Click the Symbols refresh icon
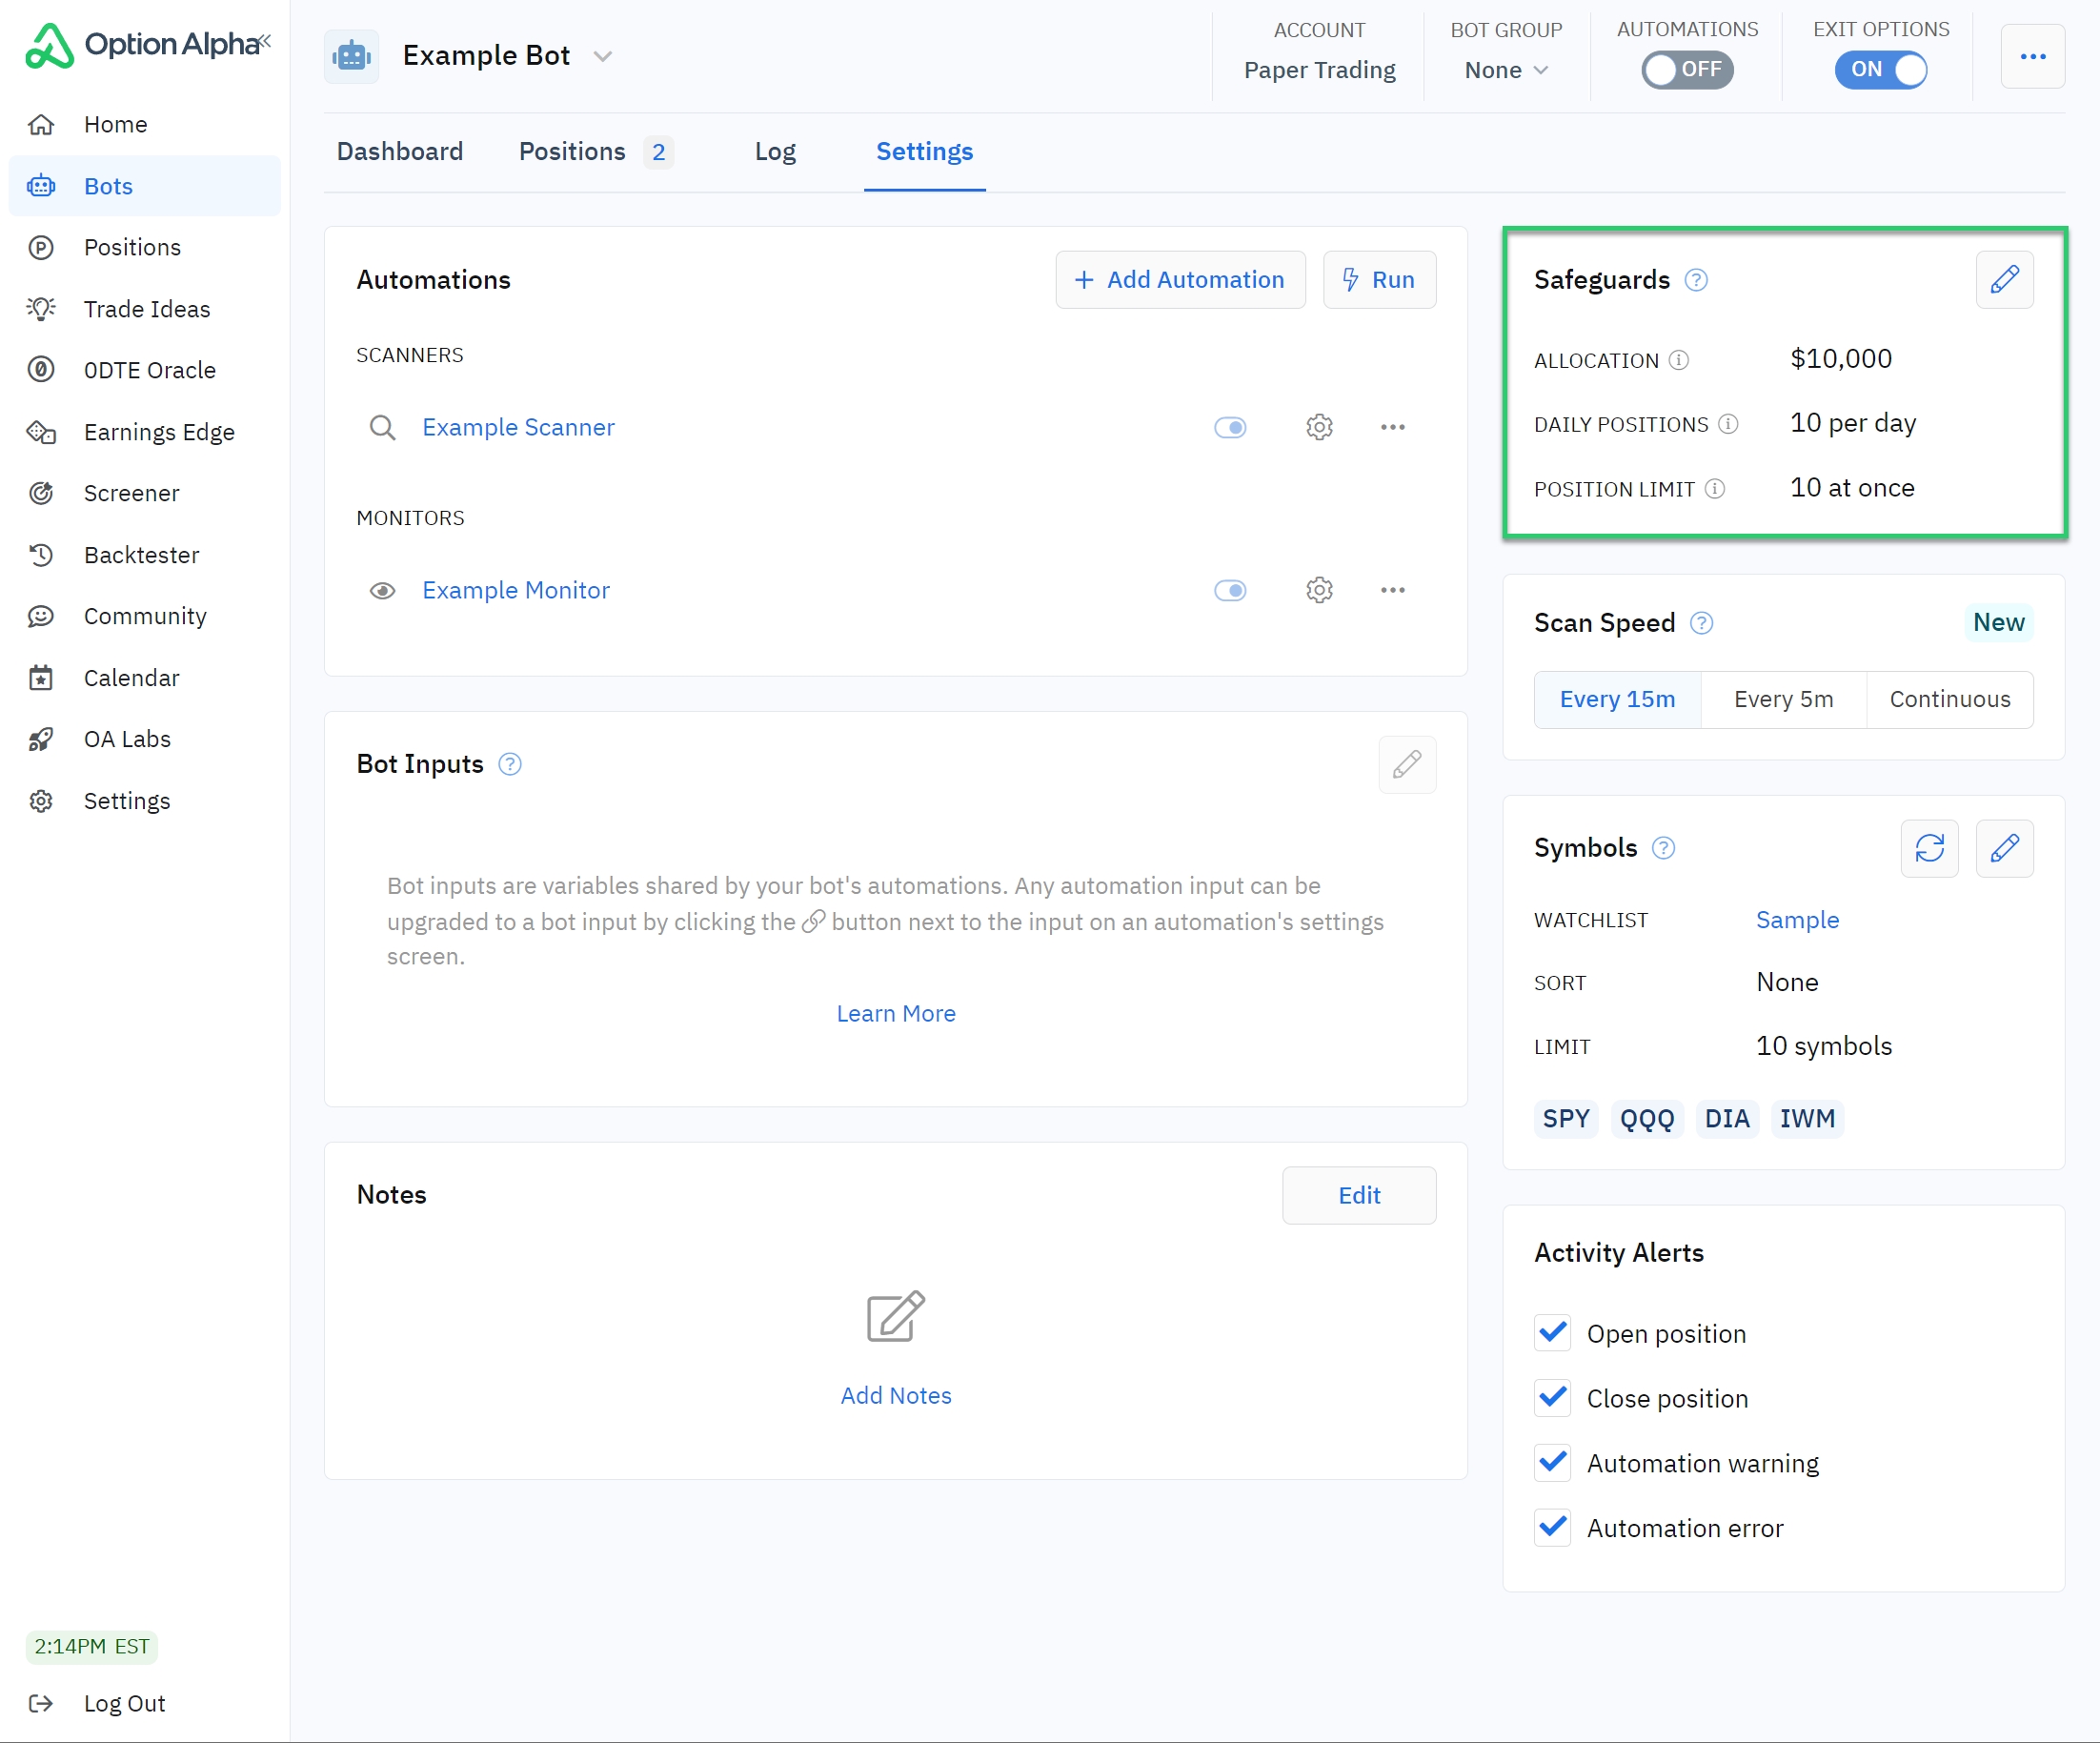The height and width of the screenshot is (1743, 2100). [1929, 848]
